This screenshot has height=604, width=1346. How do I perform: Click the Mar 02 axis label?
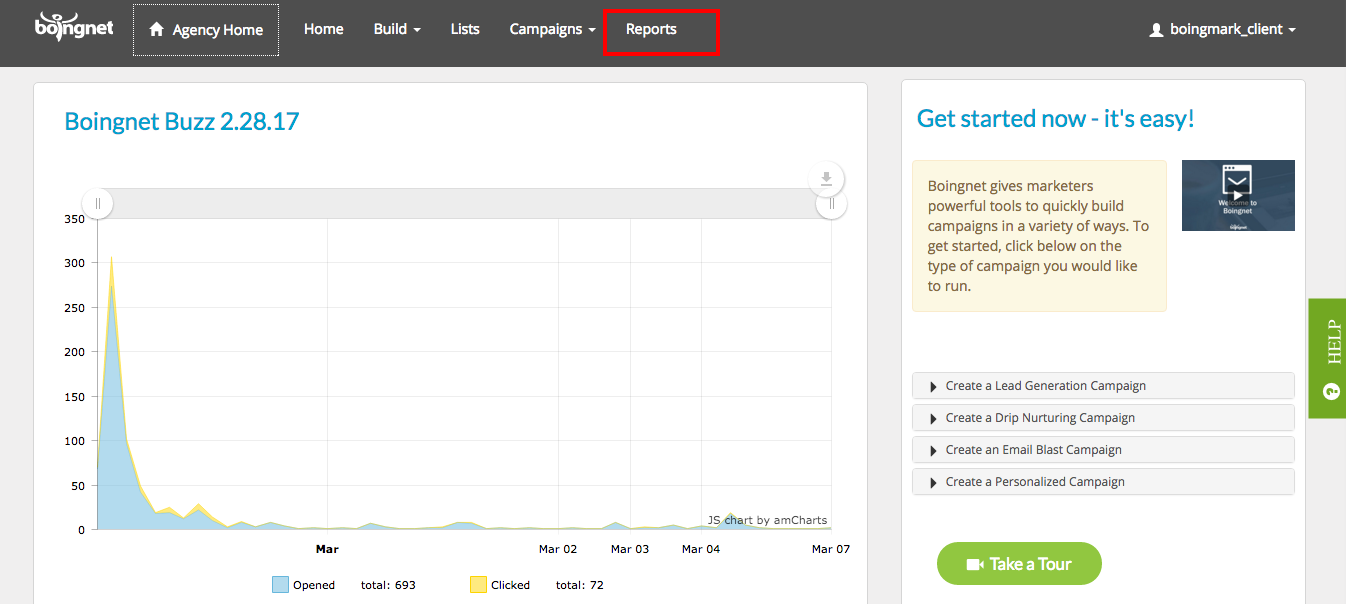click(x=558, y=549)
